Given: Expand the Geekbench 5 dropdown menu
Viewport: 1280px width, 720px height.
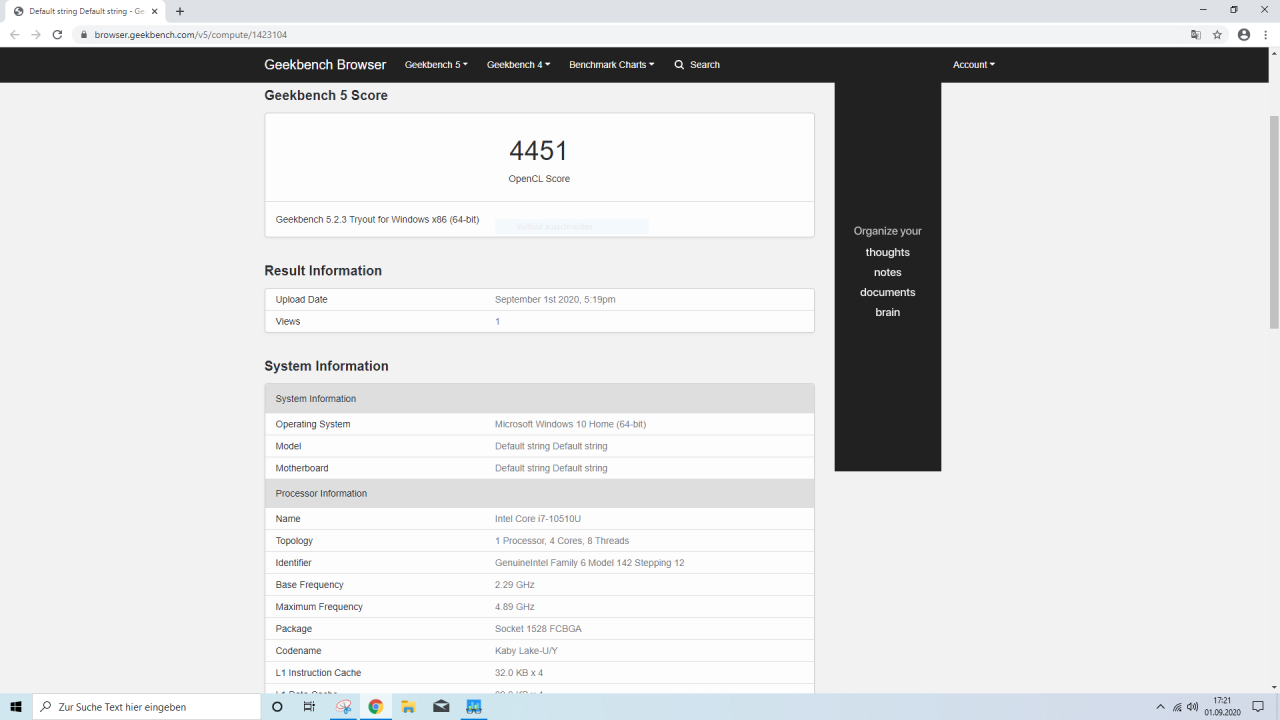Looking at the screenshot, I should (x=436, y=65).
